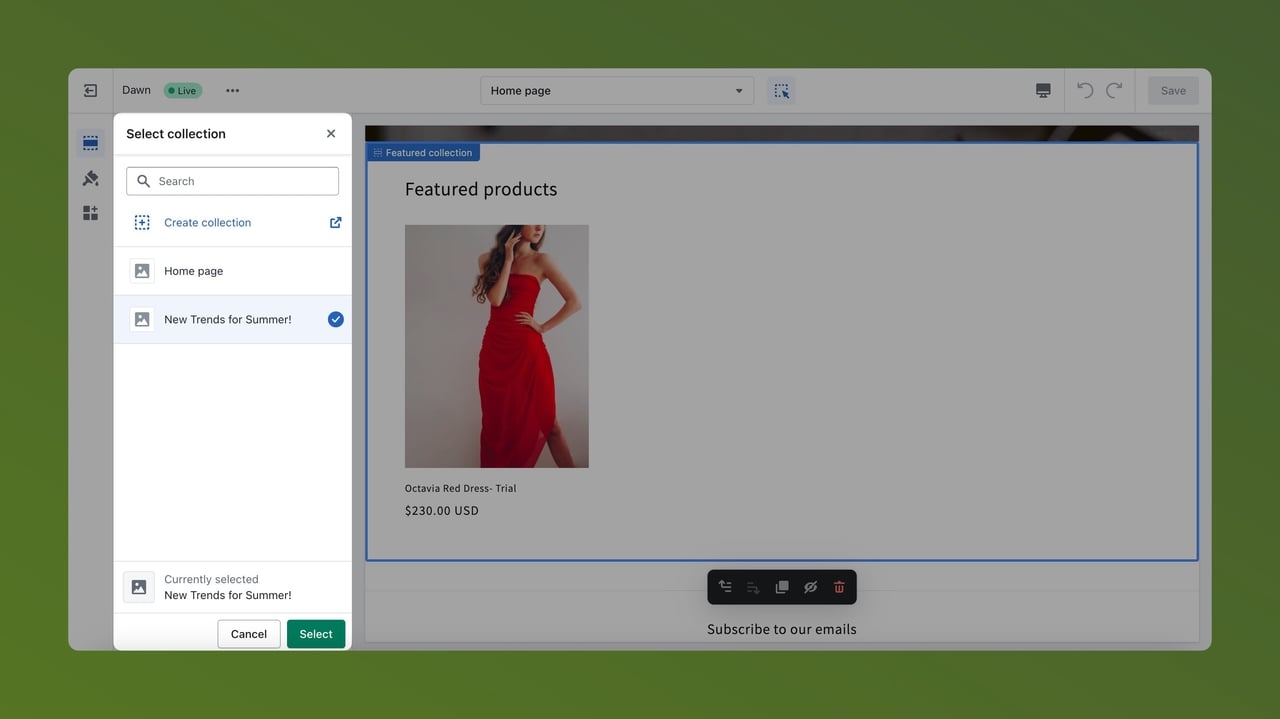Screen dimensions: 1280x719
Task: Click the Featured collection section label
Action: [x=423, y=153]
